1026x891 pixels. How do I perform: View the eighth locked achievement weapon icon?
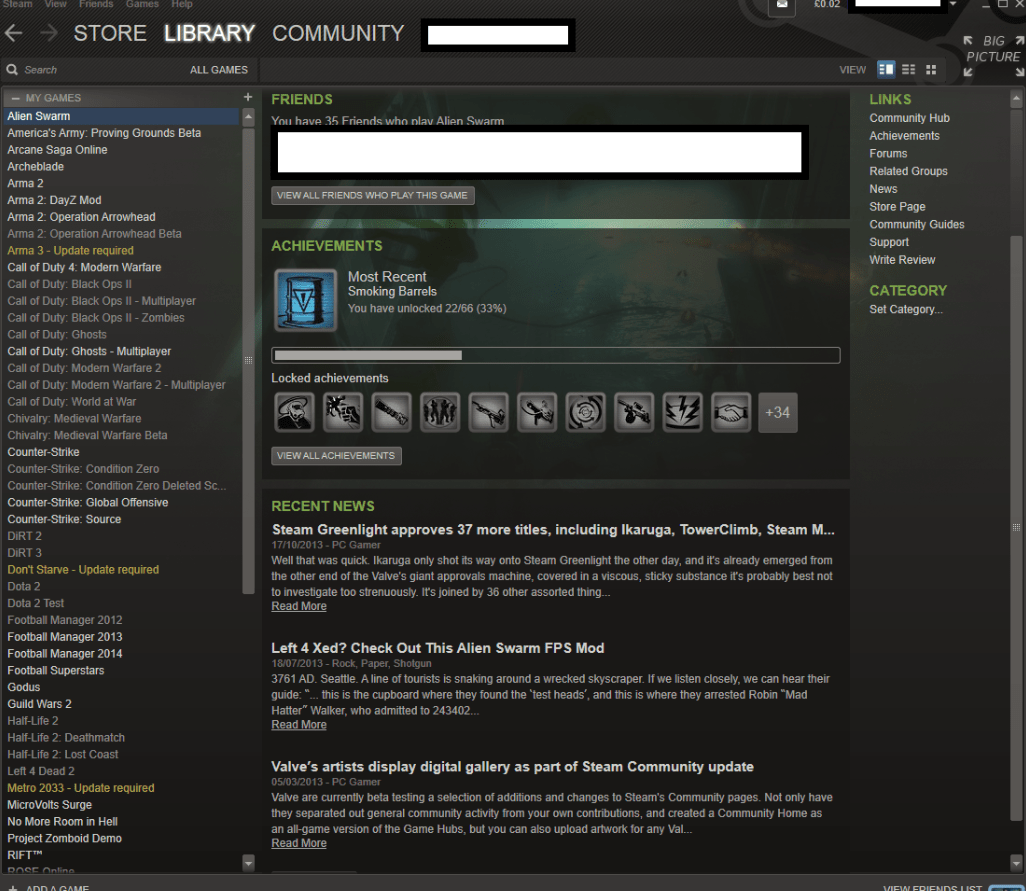633,413
